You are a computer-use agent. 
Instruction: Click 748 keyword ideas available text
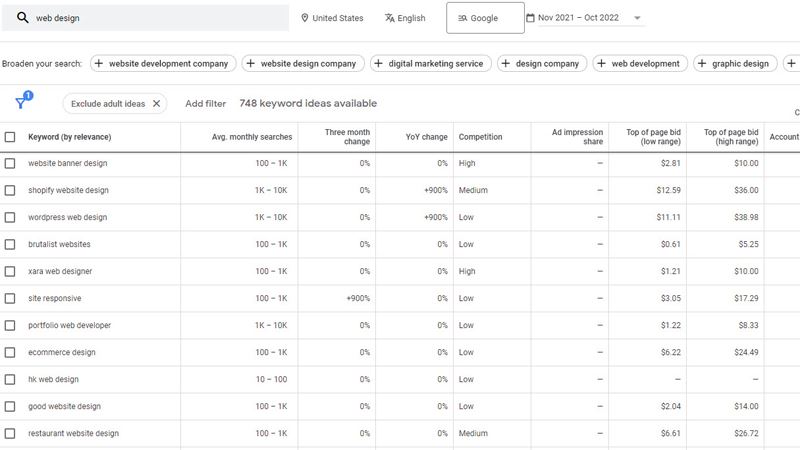[308, 104]
